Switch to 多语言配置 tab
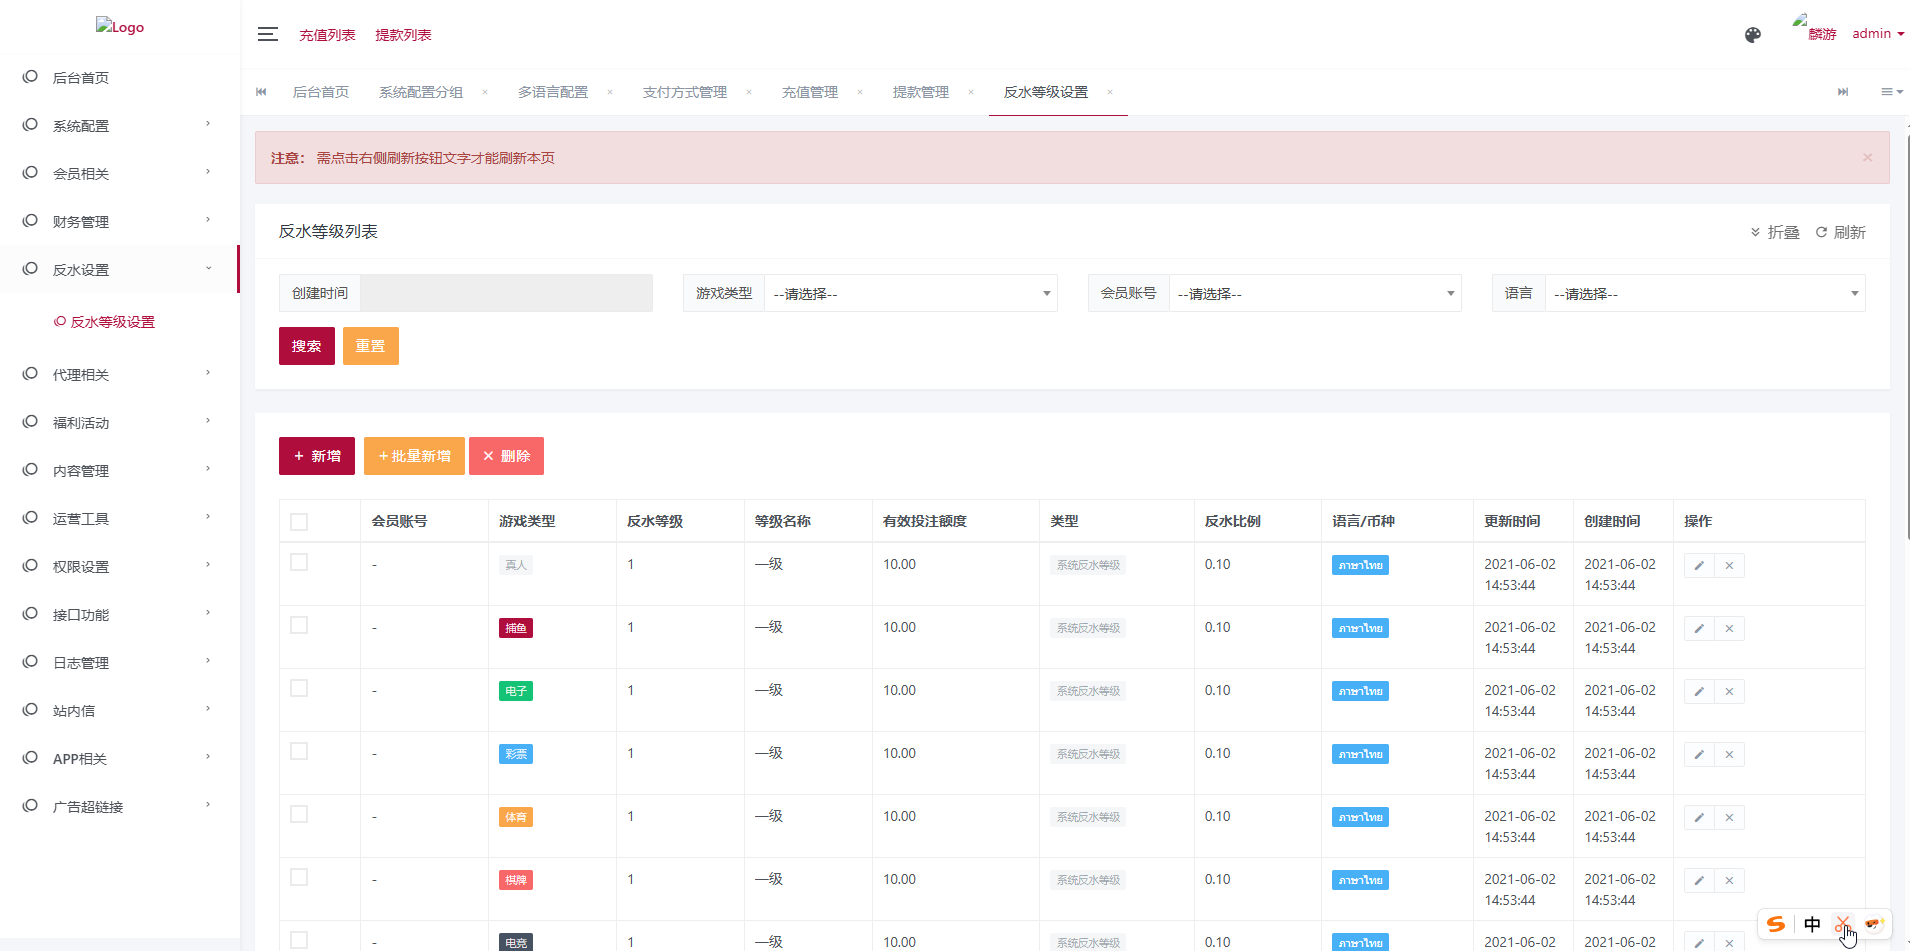 pos(552,92)
